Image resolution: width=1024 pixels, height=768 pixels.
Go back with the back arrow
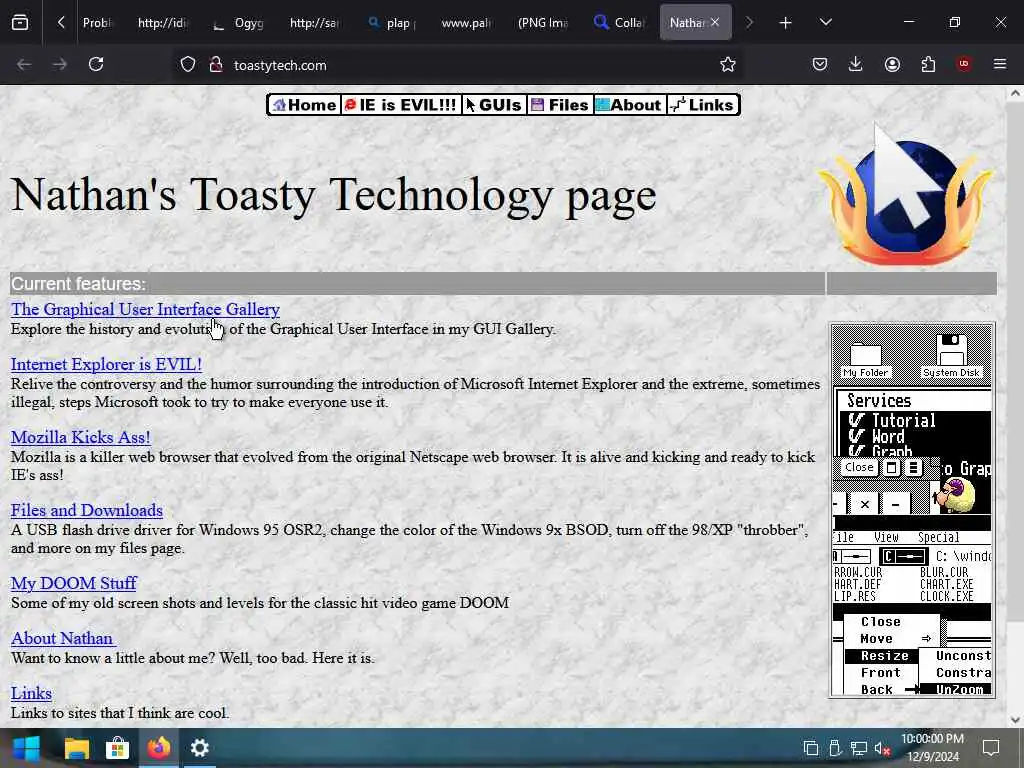pyautogui.click(x=24, y=65)
